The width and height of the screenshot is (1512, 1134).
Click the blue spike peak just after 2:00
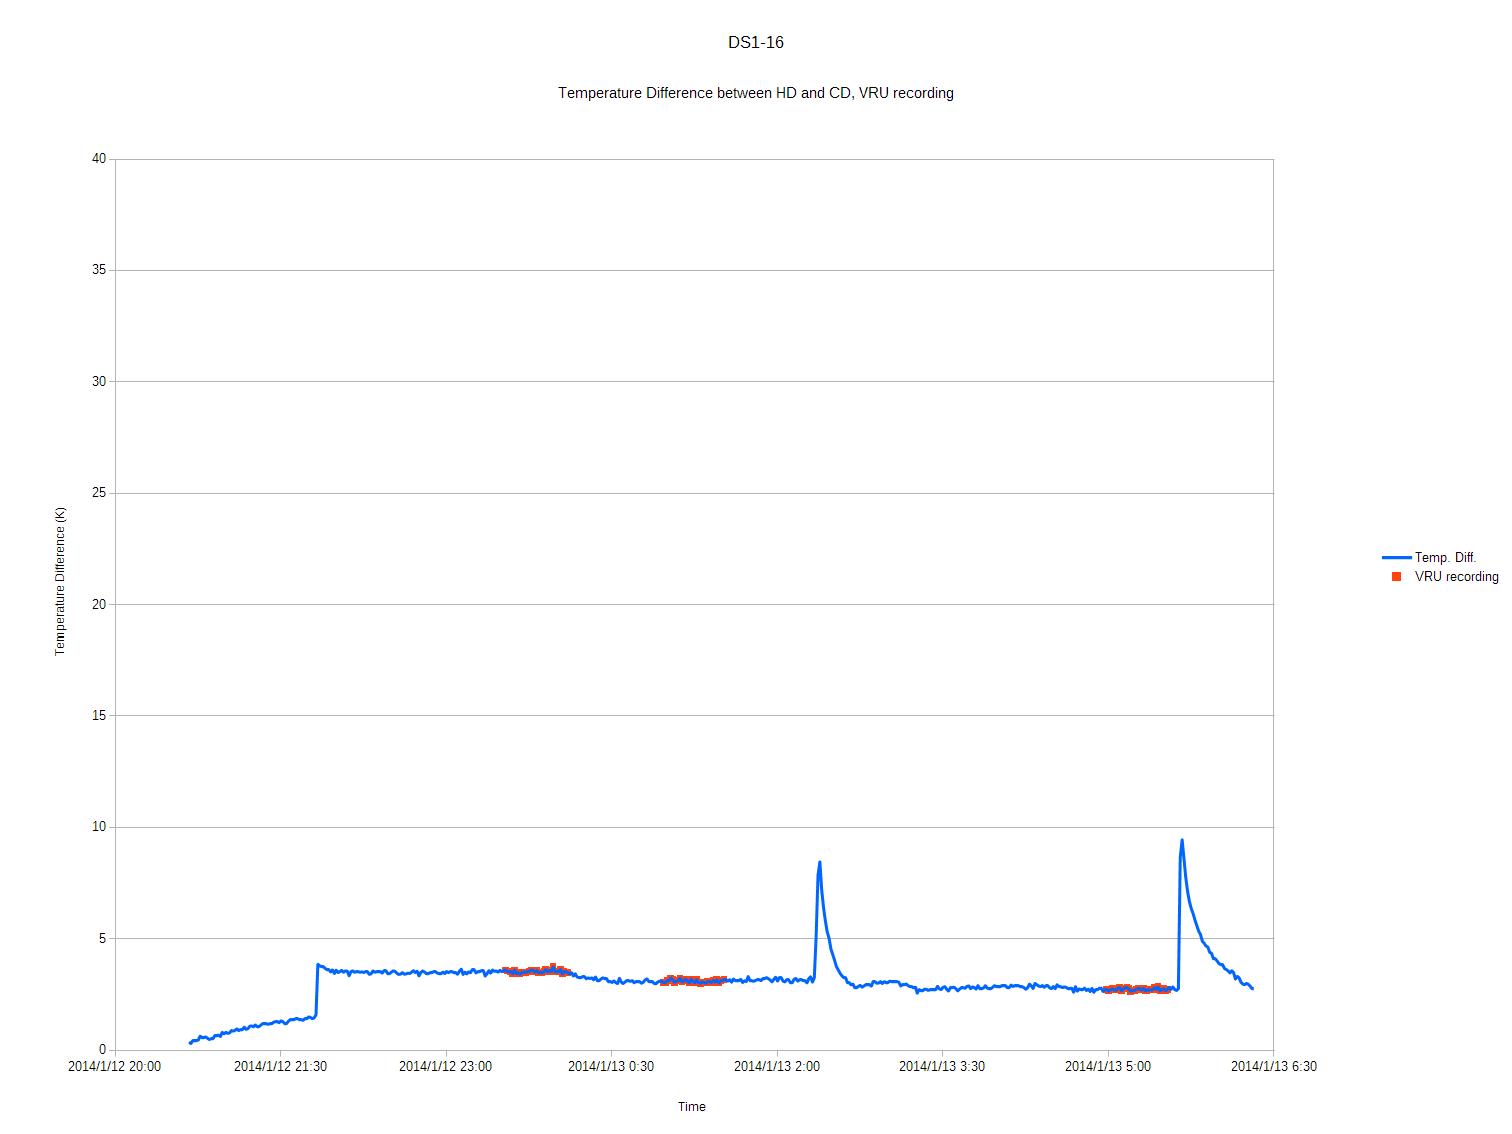tap(820, 863)
